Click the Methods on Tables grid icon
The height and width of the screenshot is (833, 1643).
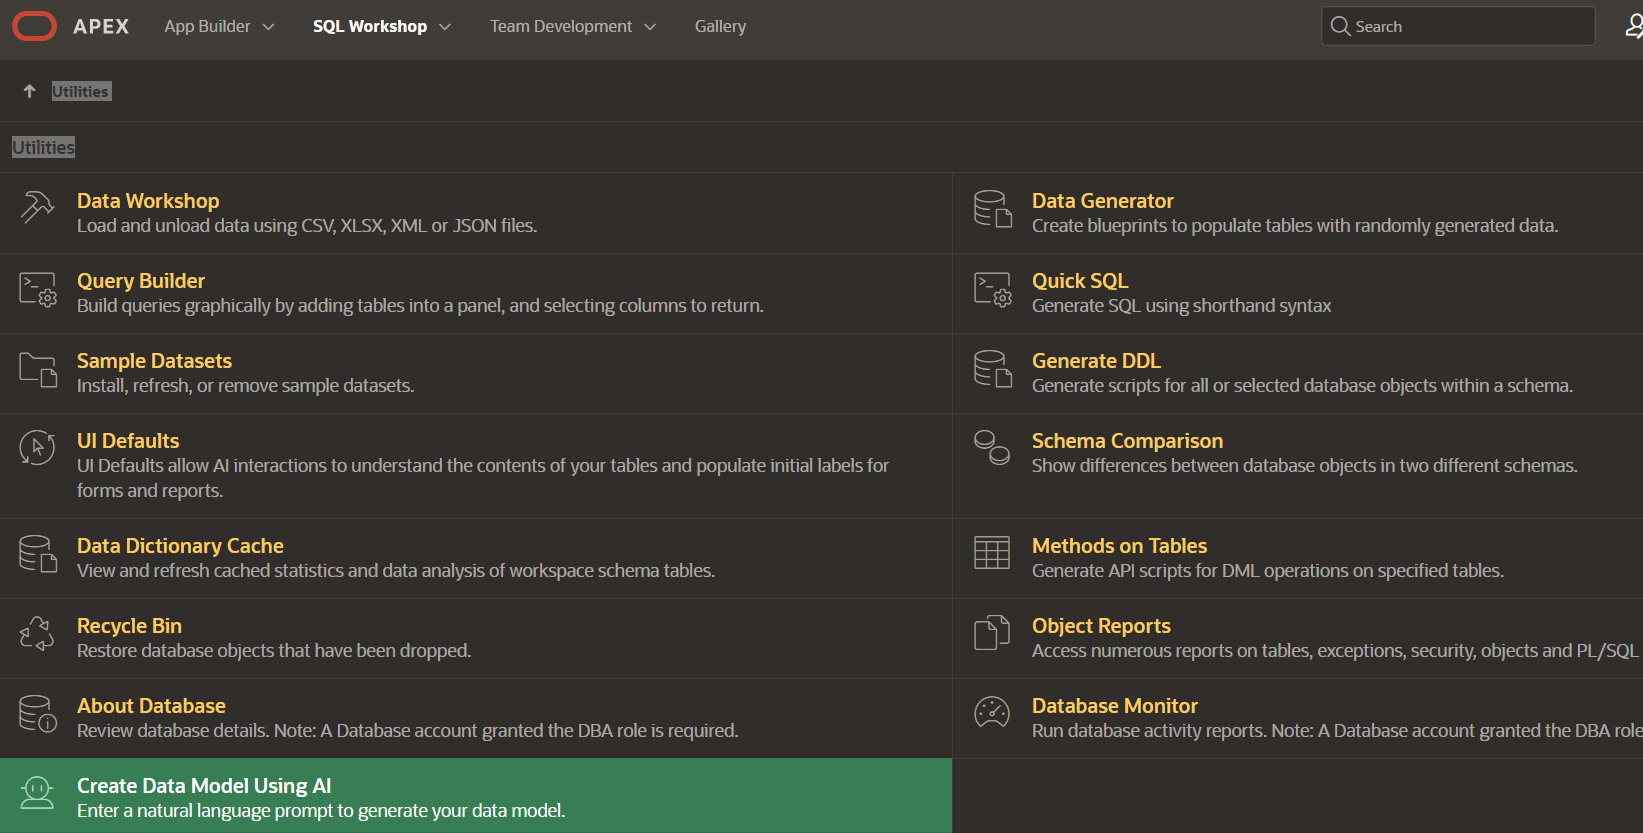click(992, 553)
